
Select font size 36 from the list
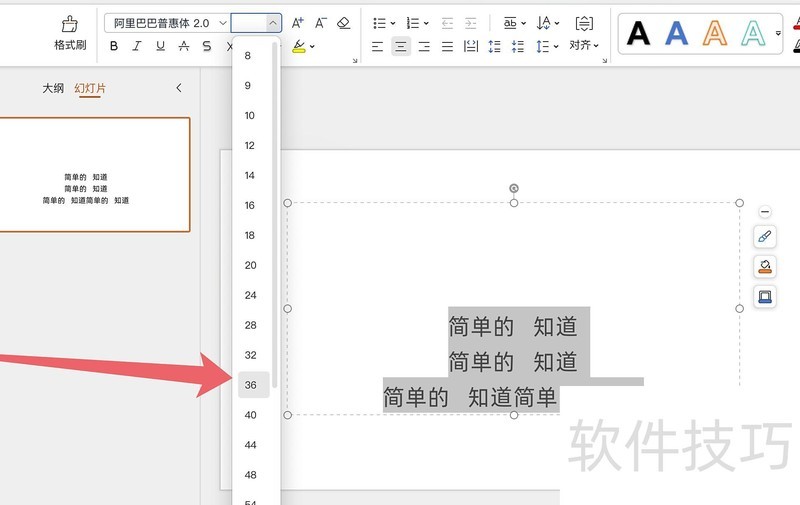click(251, 385)
